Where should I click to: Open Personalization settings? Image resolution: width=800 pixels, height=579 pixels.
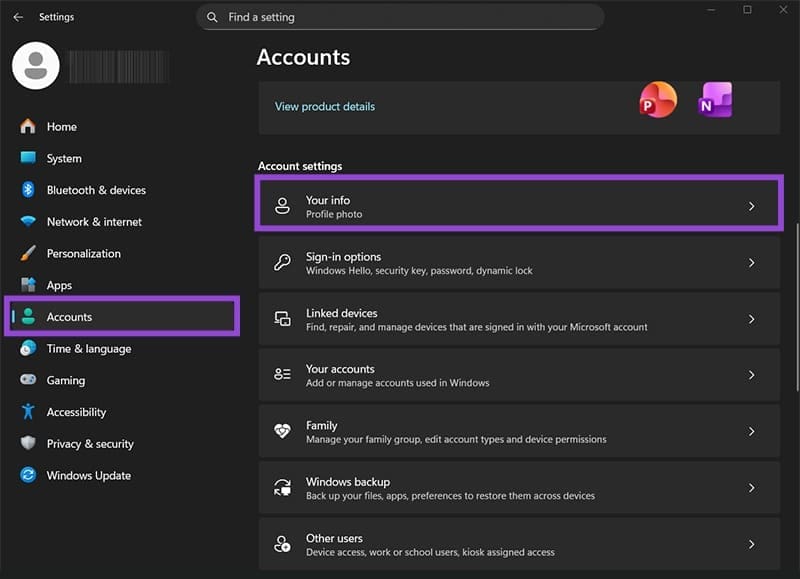coord(87,253)
